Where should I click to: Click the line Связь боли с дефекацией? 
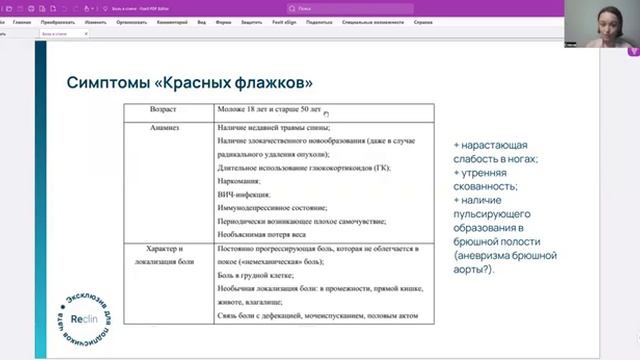click(x=318, y=316)
